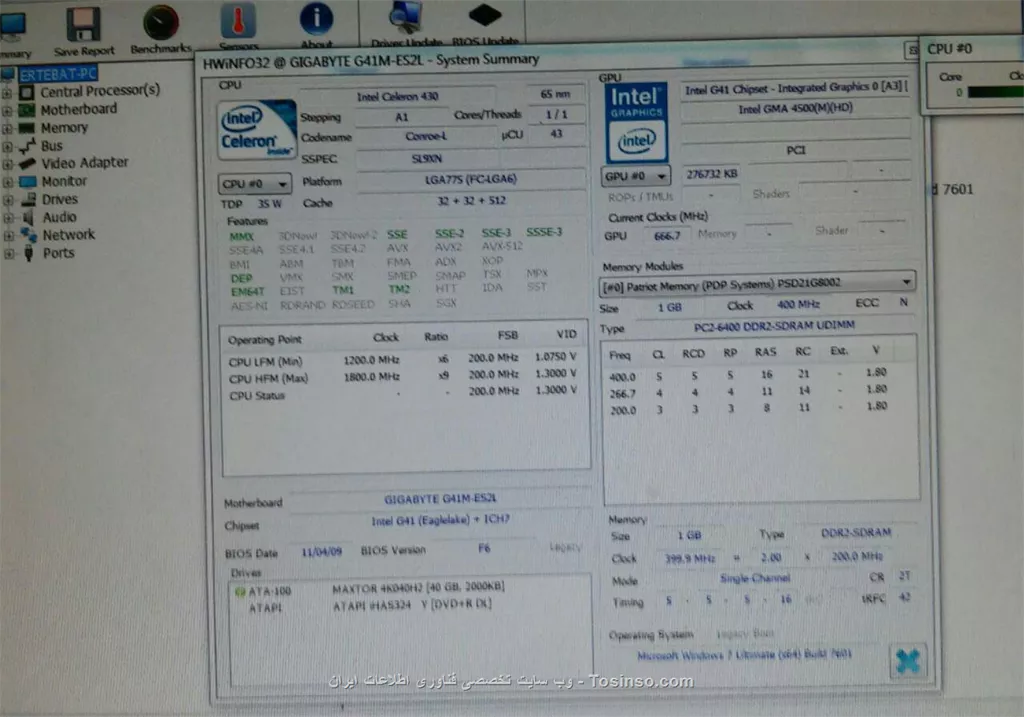Viewport: 1024px width, 717px height.
Task: Expand the Video Adapter tree node
Action: [8, 164]
